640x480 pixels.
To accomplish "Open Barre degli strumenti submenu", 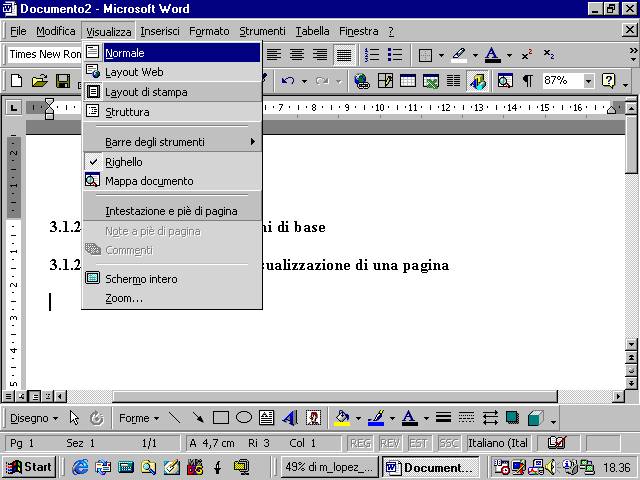I will (x=171, y=142).
